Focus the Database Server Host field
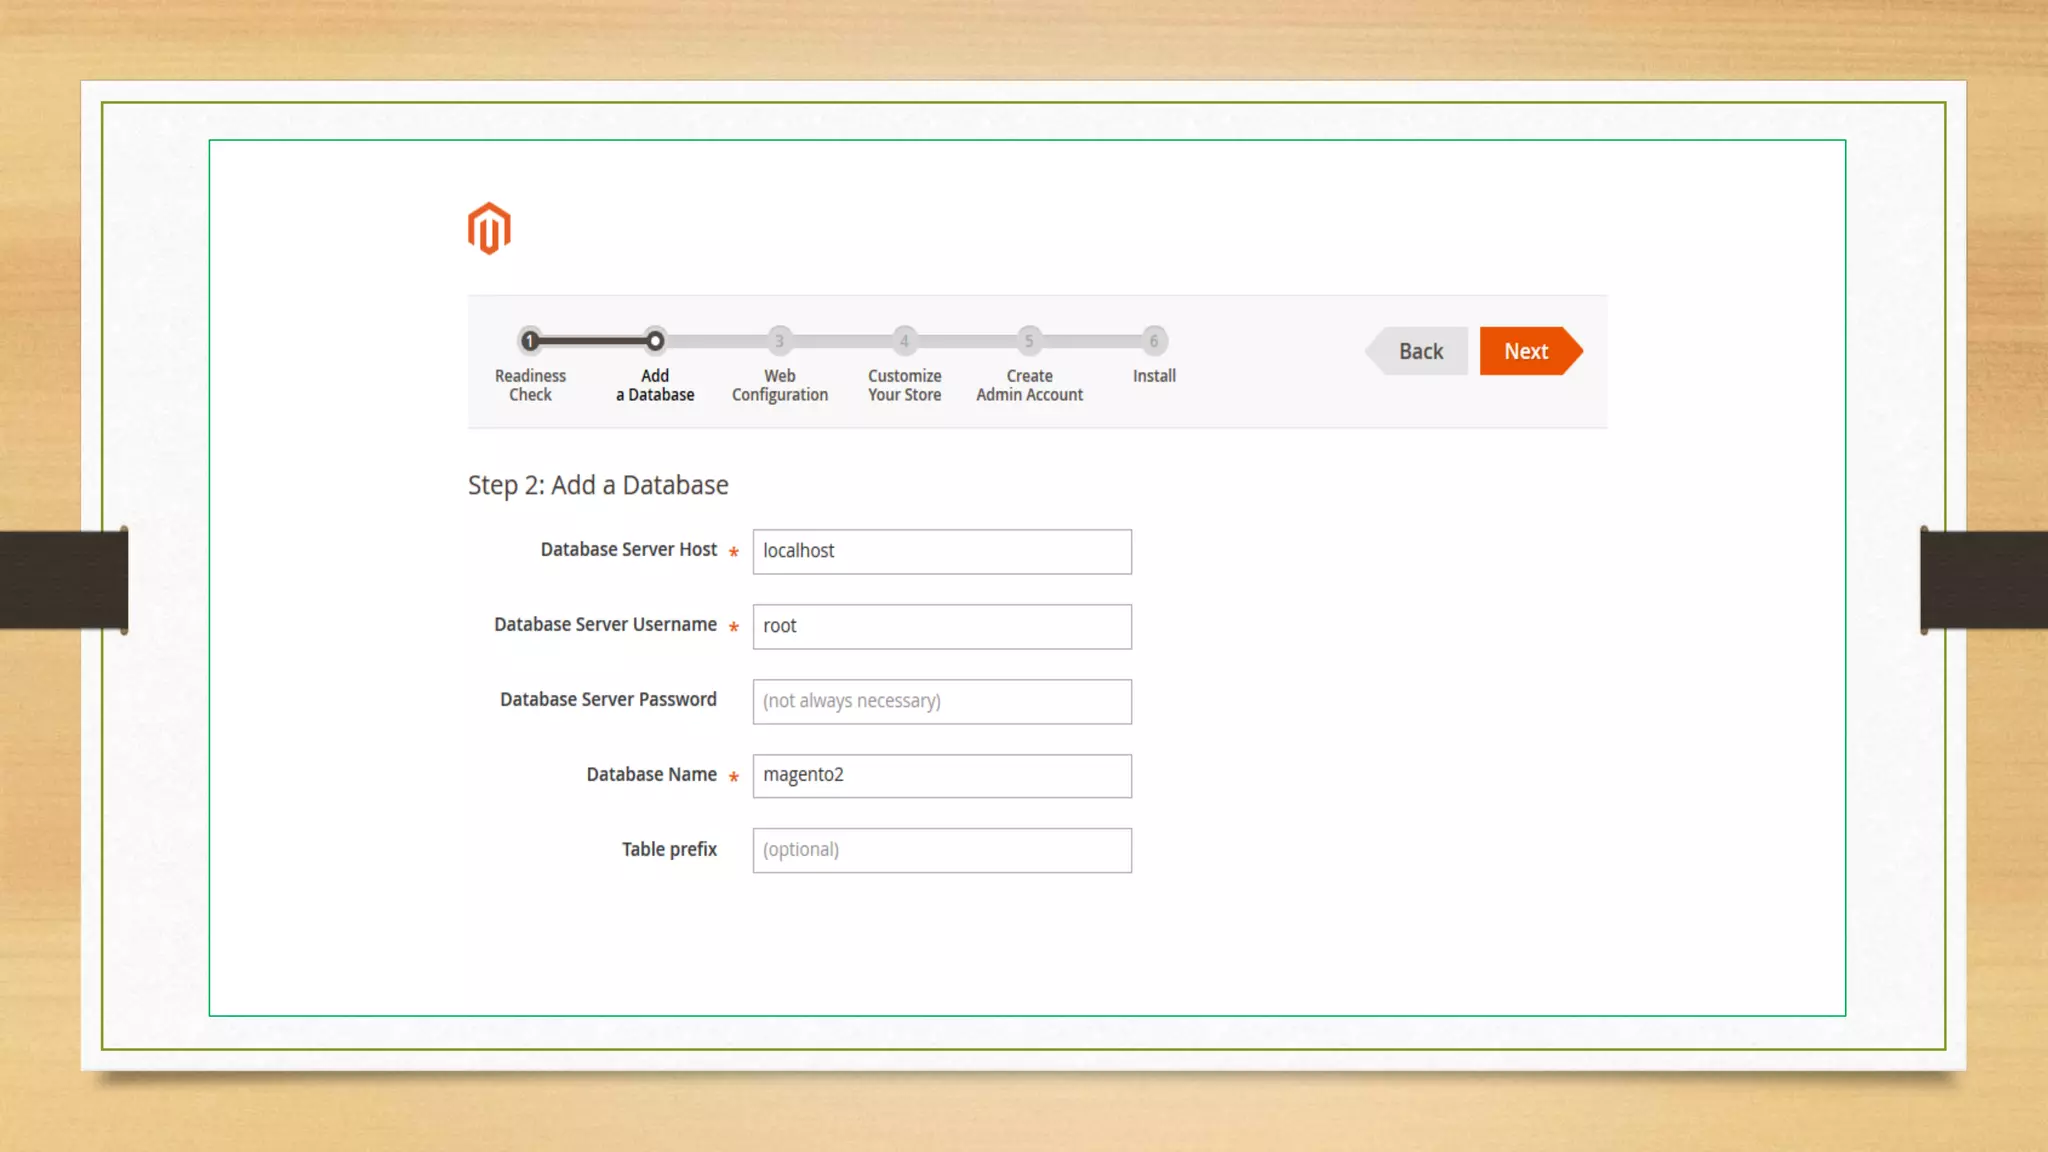2048x1152 pixels. tap(941, 551)
